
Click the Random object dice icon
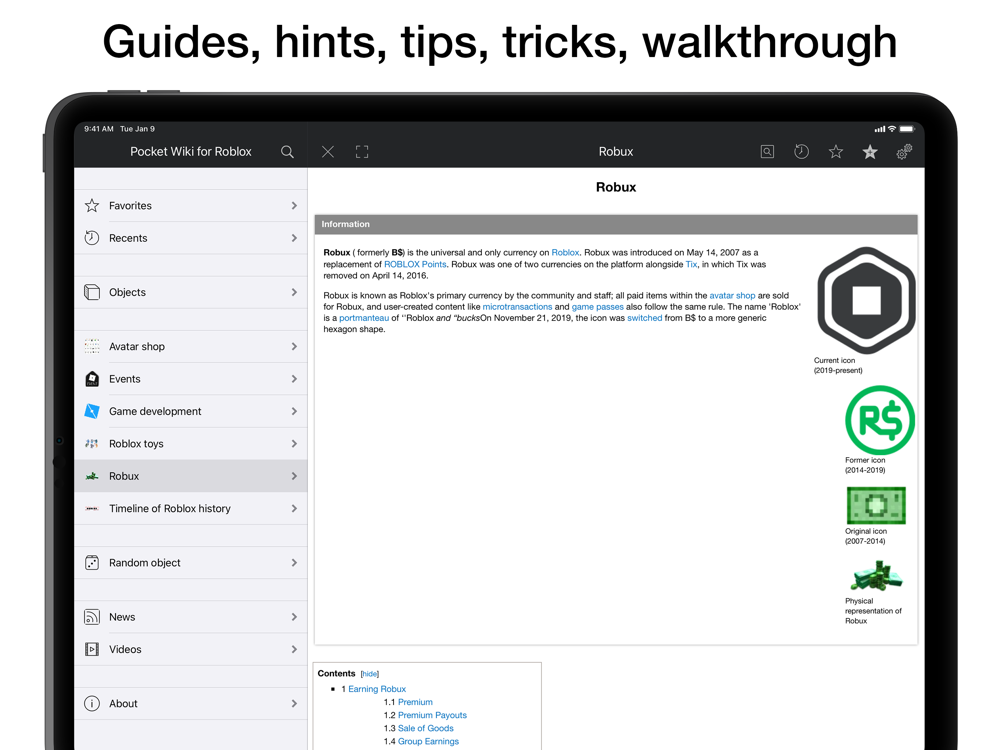(x=92, y=562)
